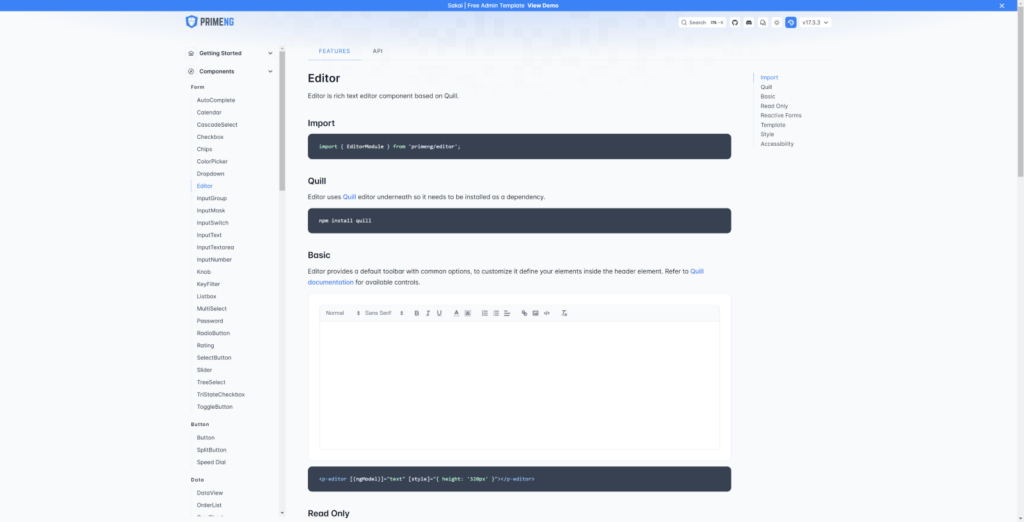Open the discussions chat bubbles icon

pyautogui.click(x=763, y=22)
